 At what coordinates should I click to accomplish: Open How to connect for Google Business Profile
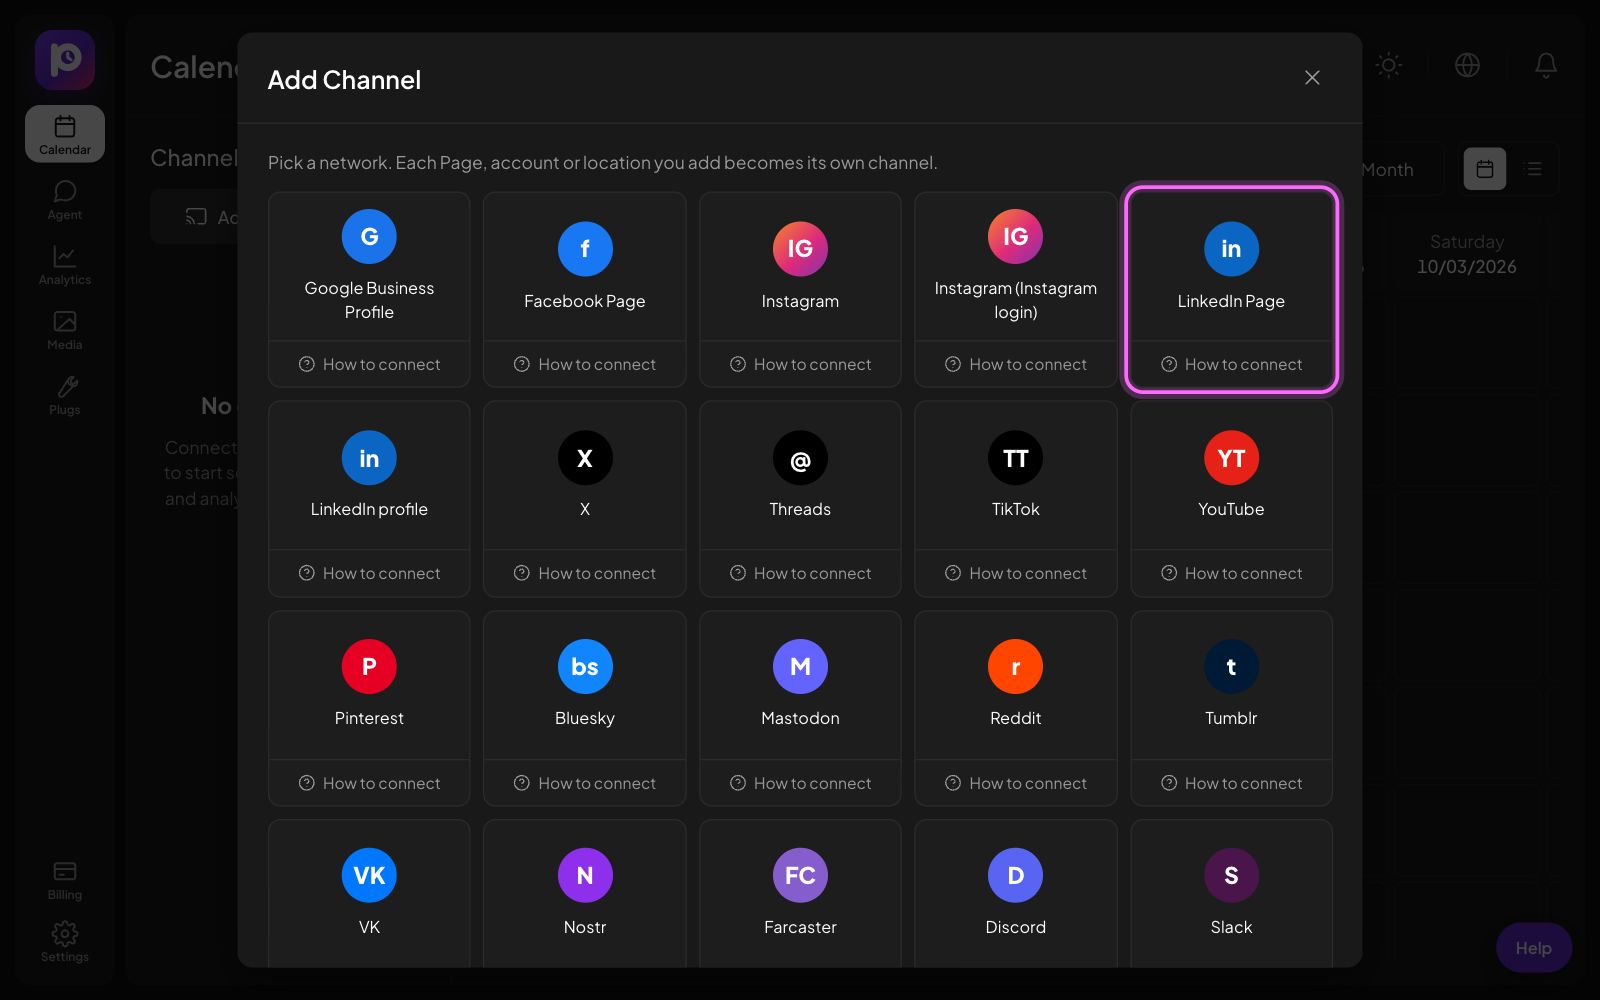pyautogui.click(x=369, y=364)
